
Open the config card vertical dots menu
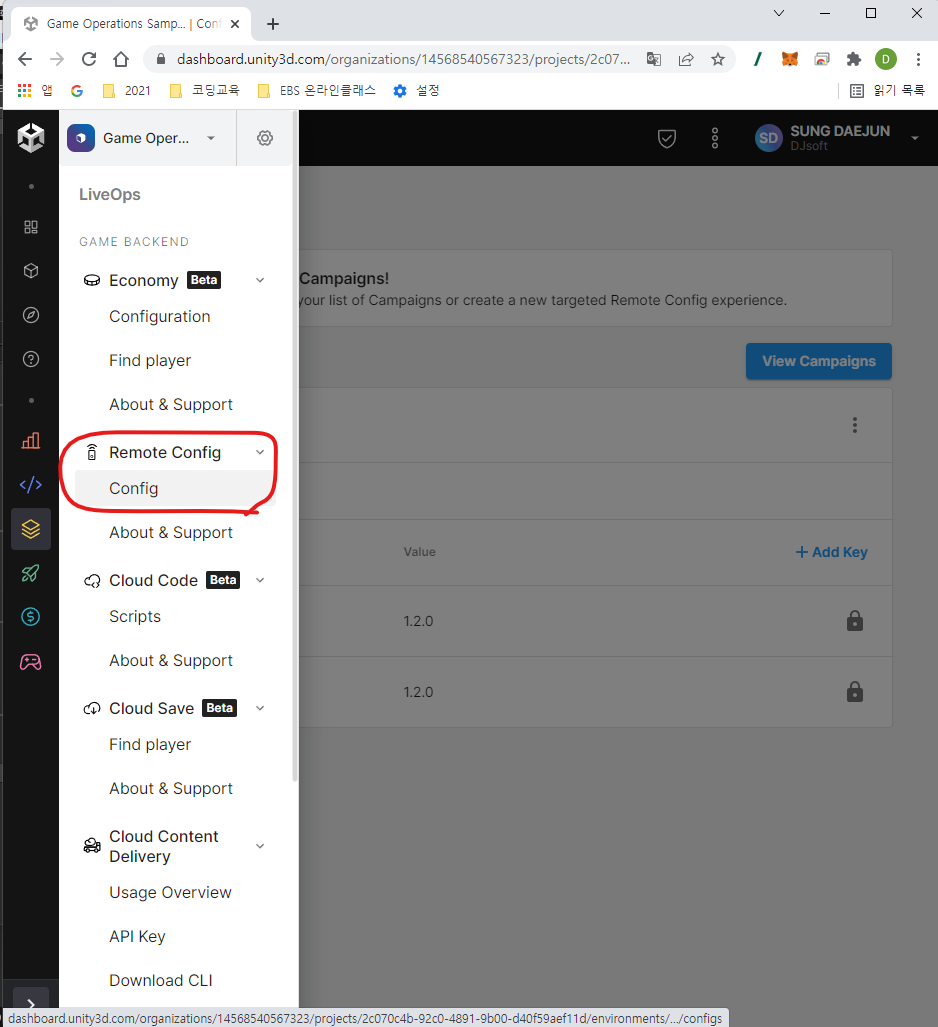855,425
